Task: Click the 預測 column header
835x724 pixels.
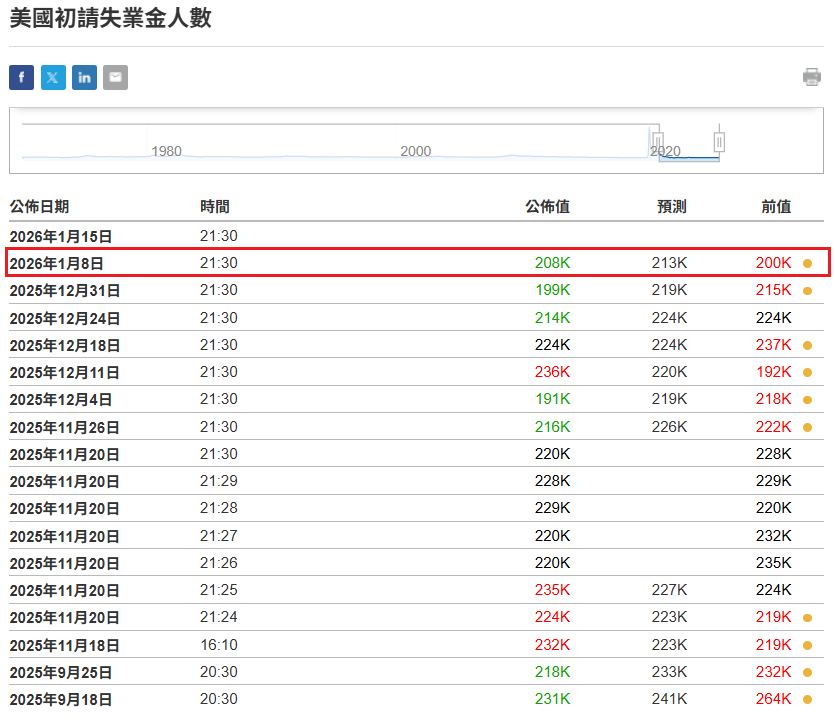Action: 671,207
